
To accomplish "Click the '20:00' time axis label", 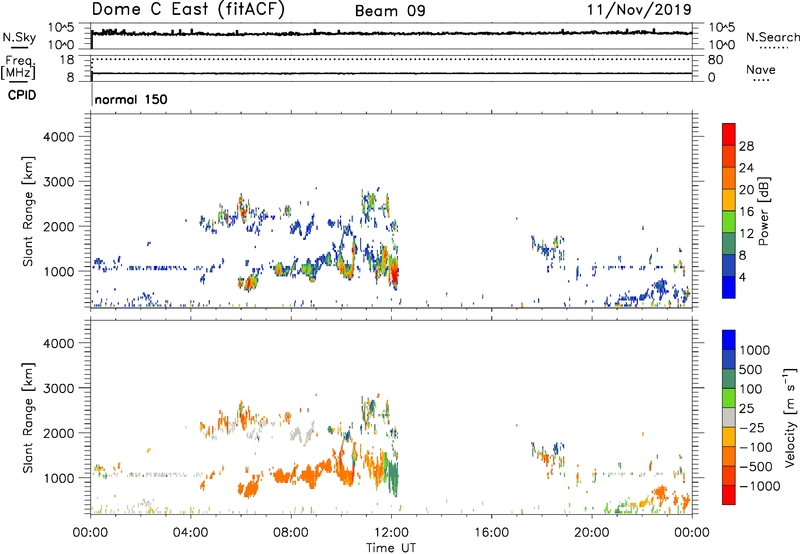I will click(592, 533).
